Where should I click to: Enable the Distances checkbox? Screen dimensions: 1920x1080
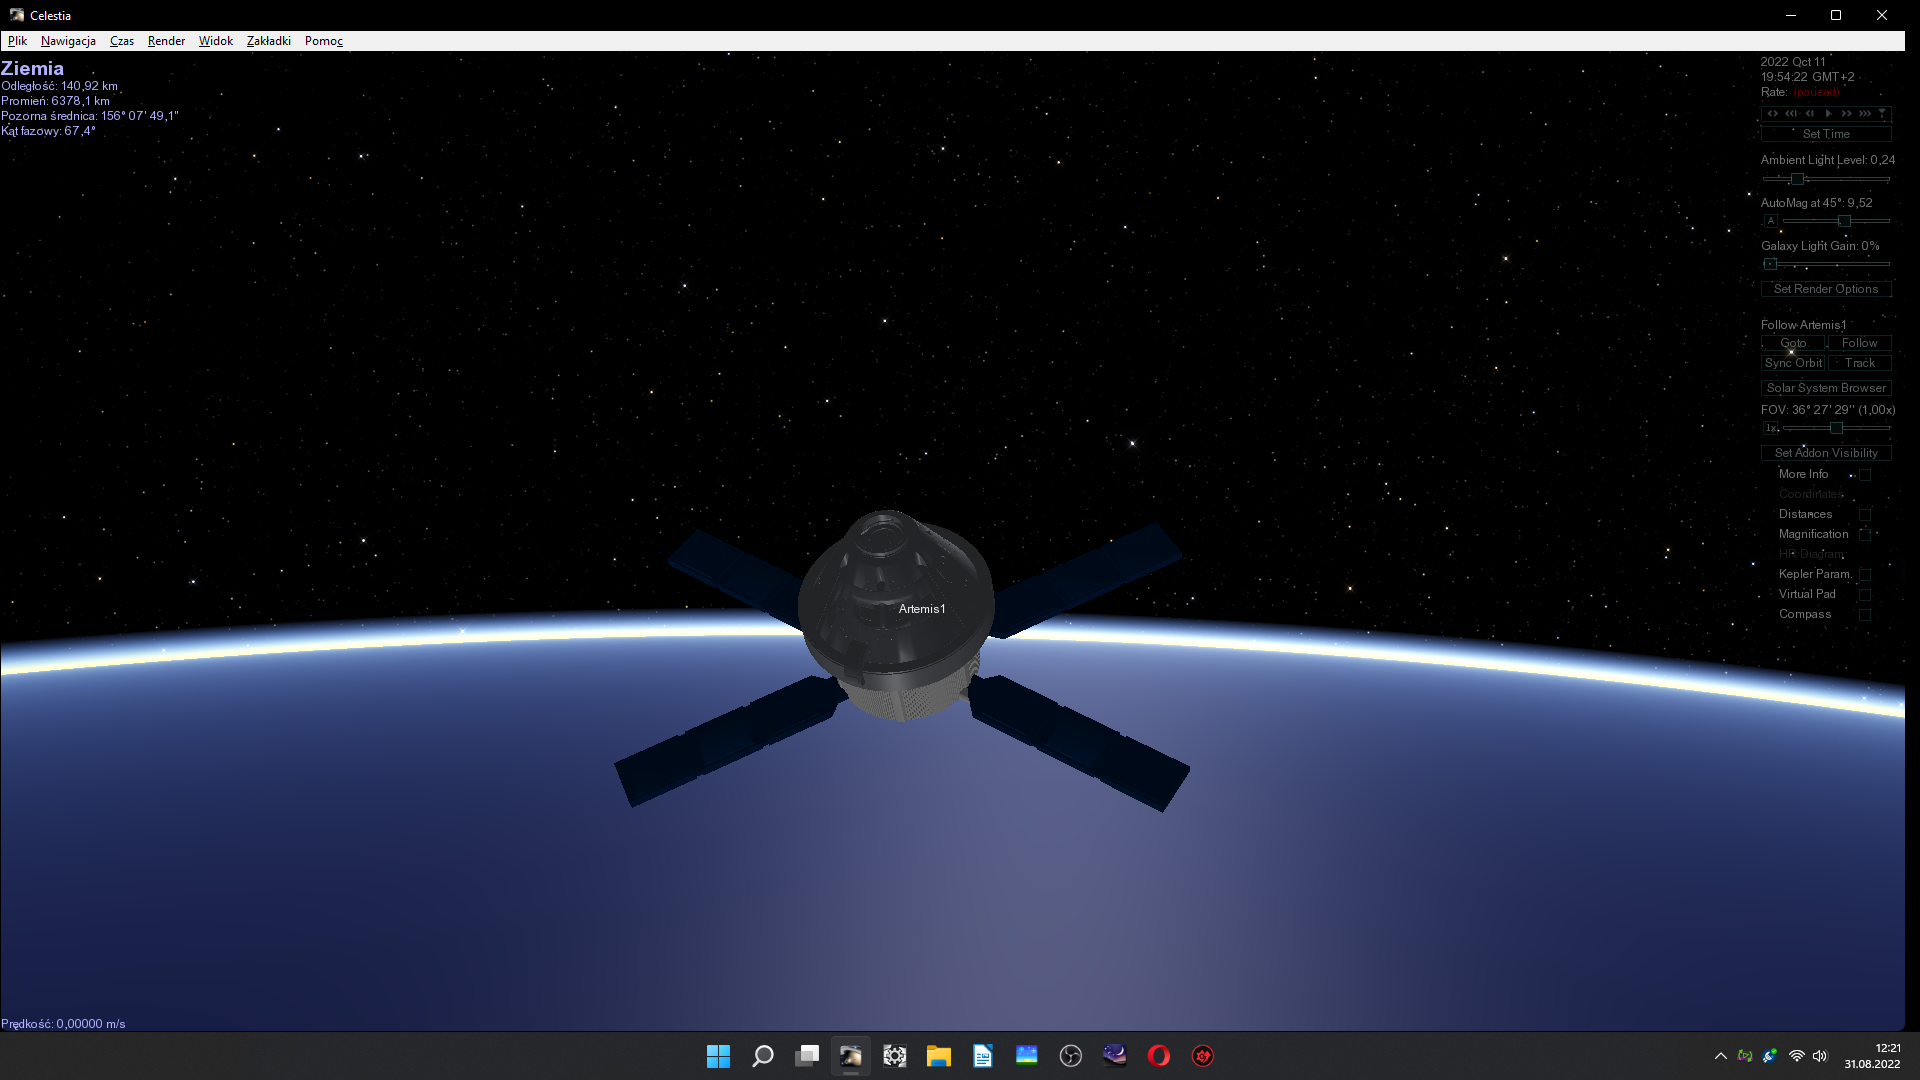click(x=1865, y=515)
